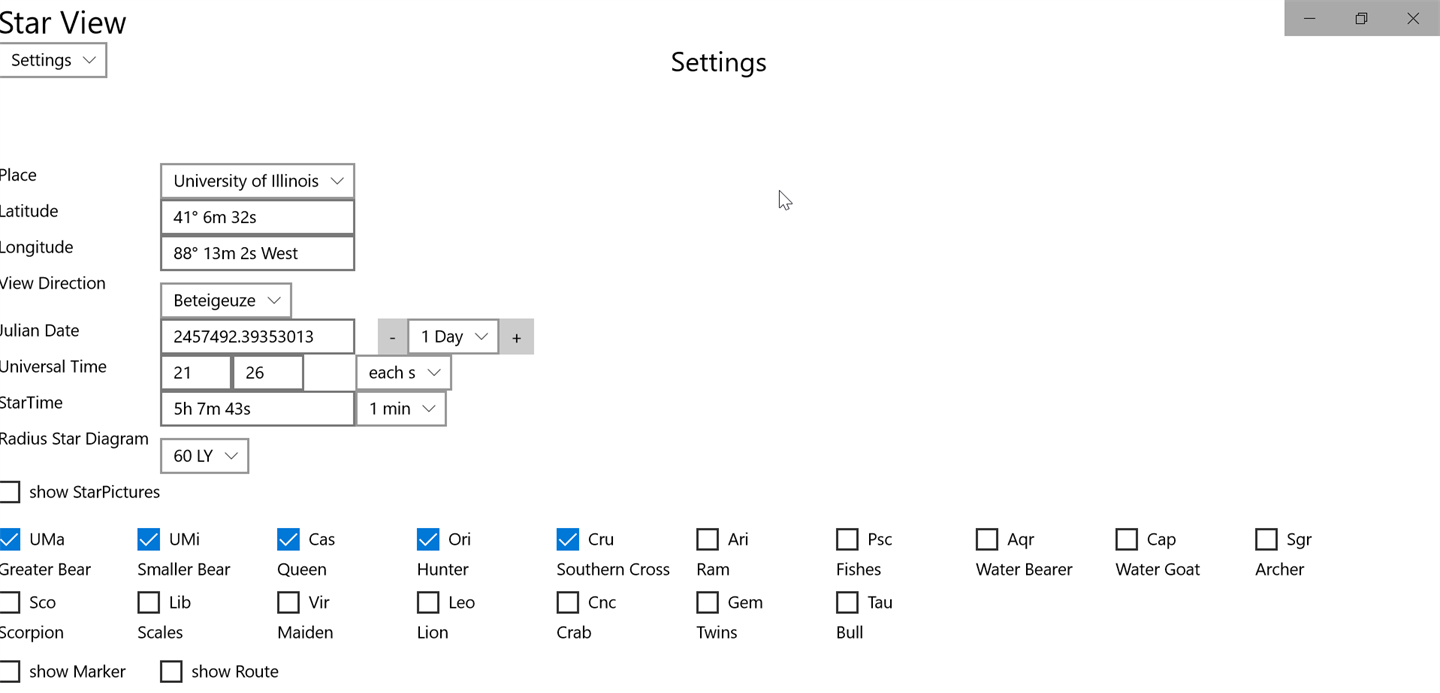Minimize the Star View window
The width and height of the screenshot is (1440, 693).
click(1309, 18)
